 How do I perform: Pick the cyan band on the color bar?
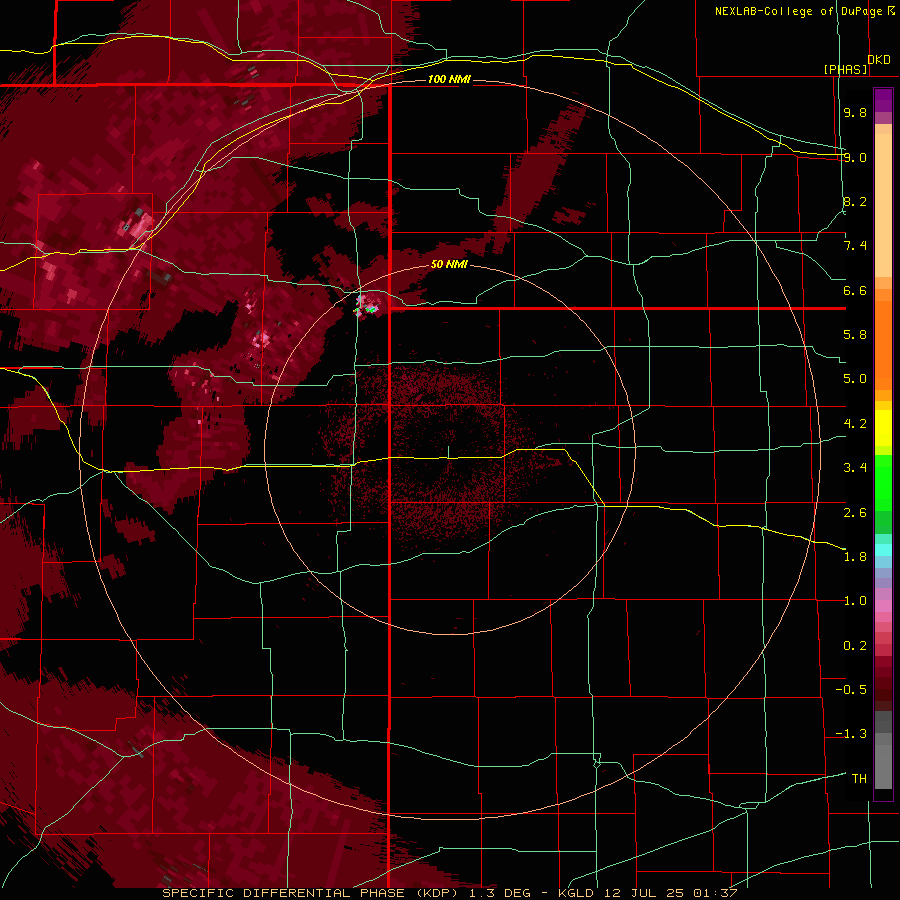point(883,550)
